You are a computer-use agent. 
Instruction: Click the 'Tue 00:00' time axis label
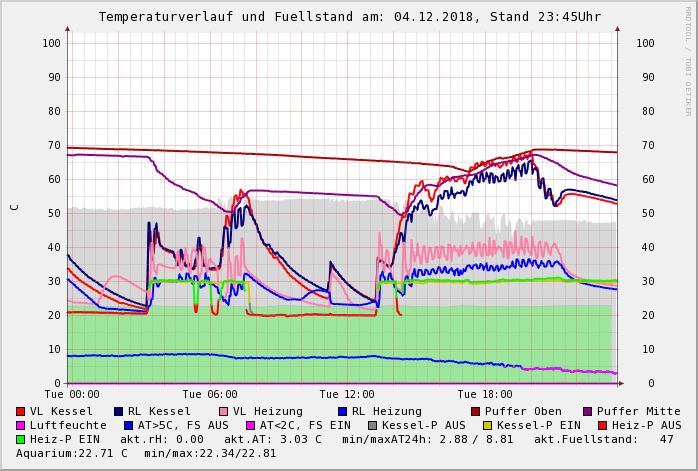click(72, 395)
